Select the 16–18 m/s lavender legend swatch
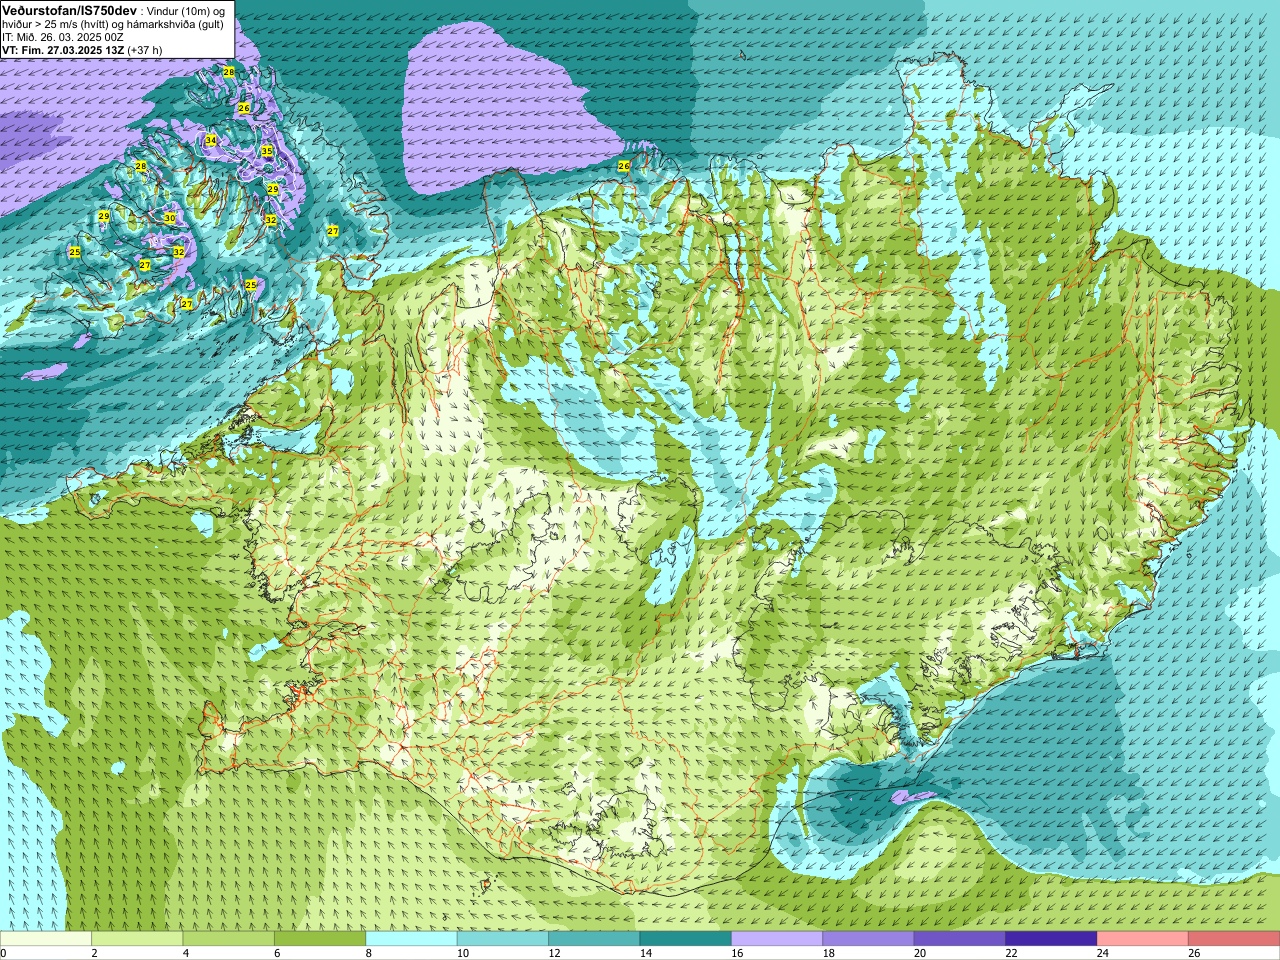This screenshot has width=1280, height=960. coord(777,939)
